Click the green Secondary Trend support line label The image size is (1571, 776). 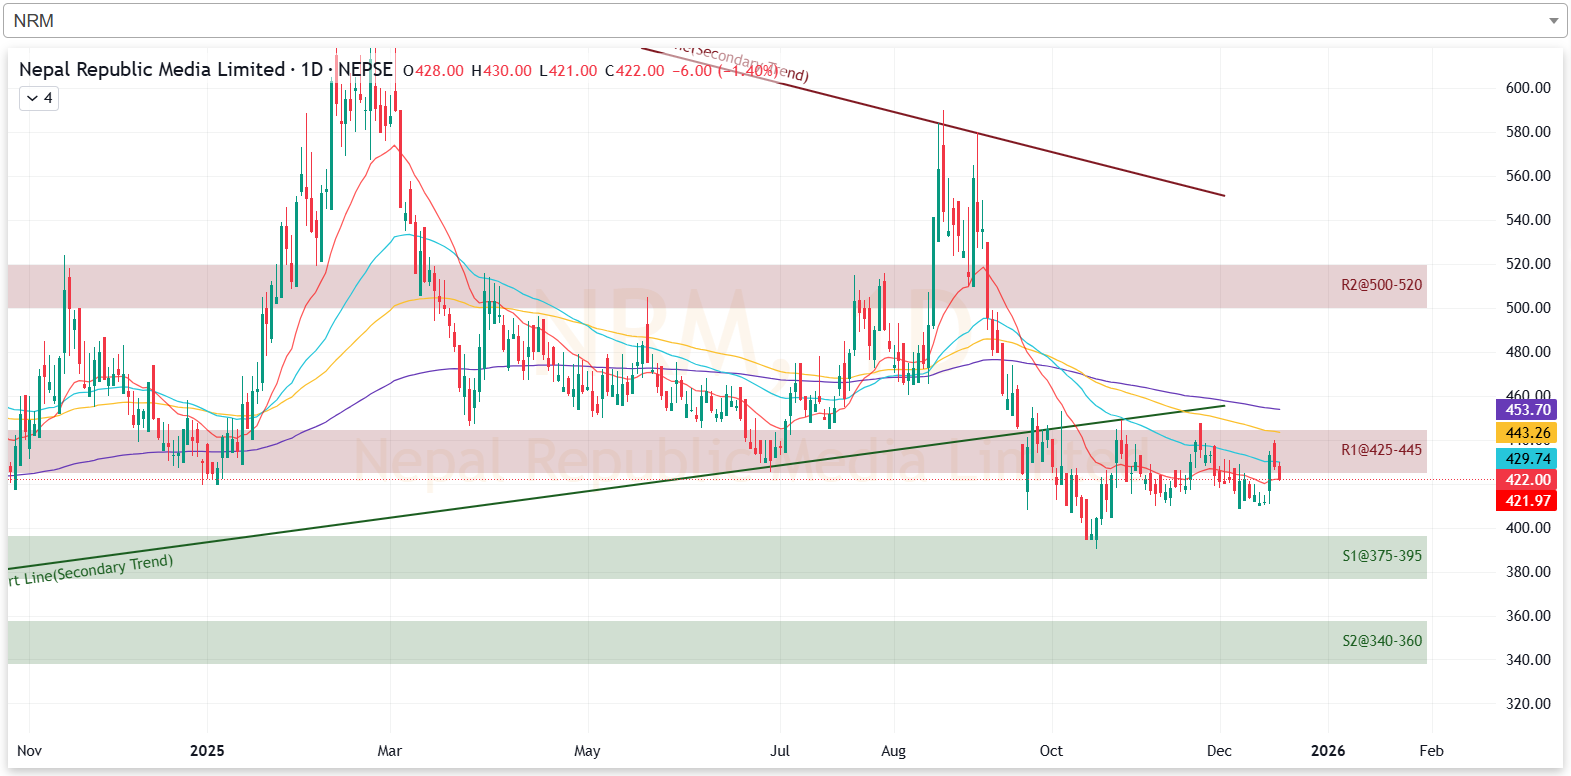pos(92,570)
